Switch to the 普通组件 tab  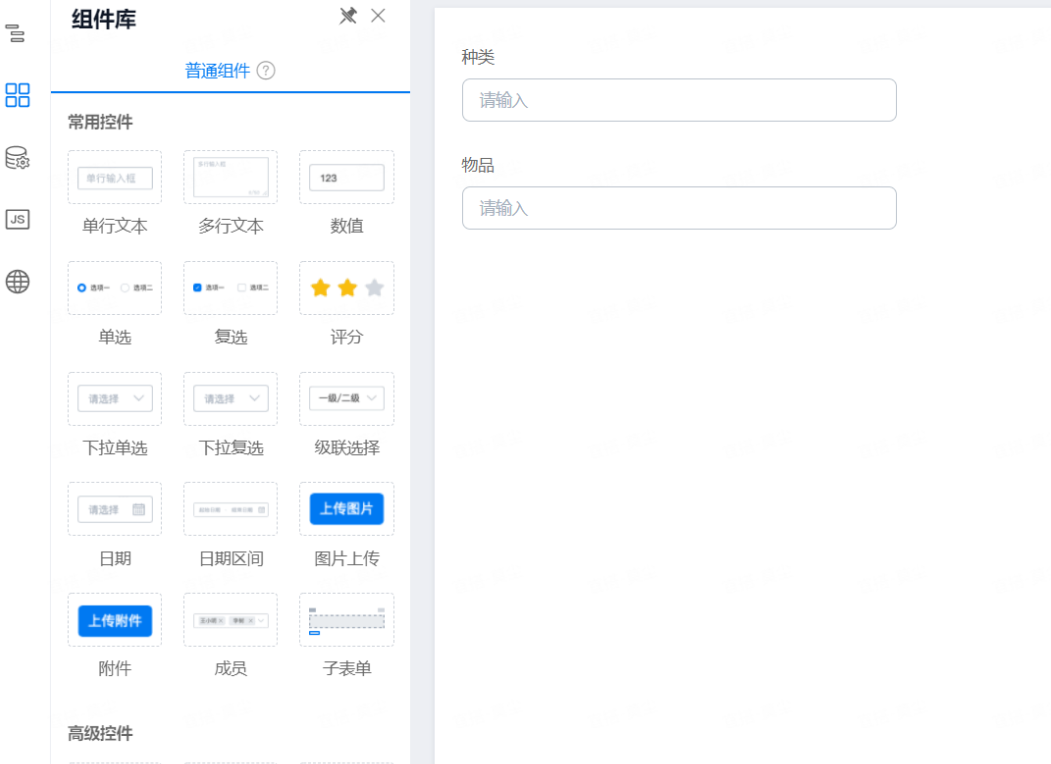point(217,70)
